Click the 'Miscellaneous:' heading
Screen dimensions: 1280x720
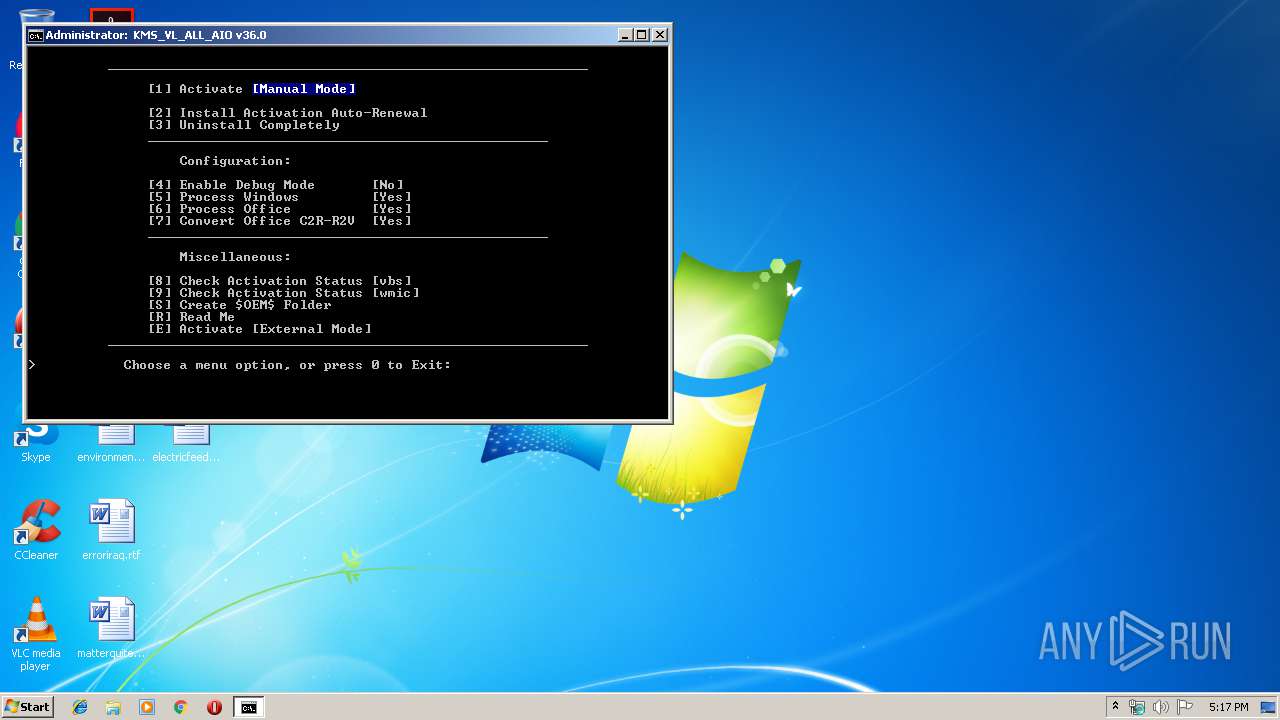point(236,257)
